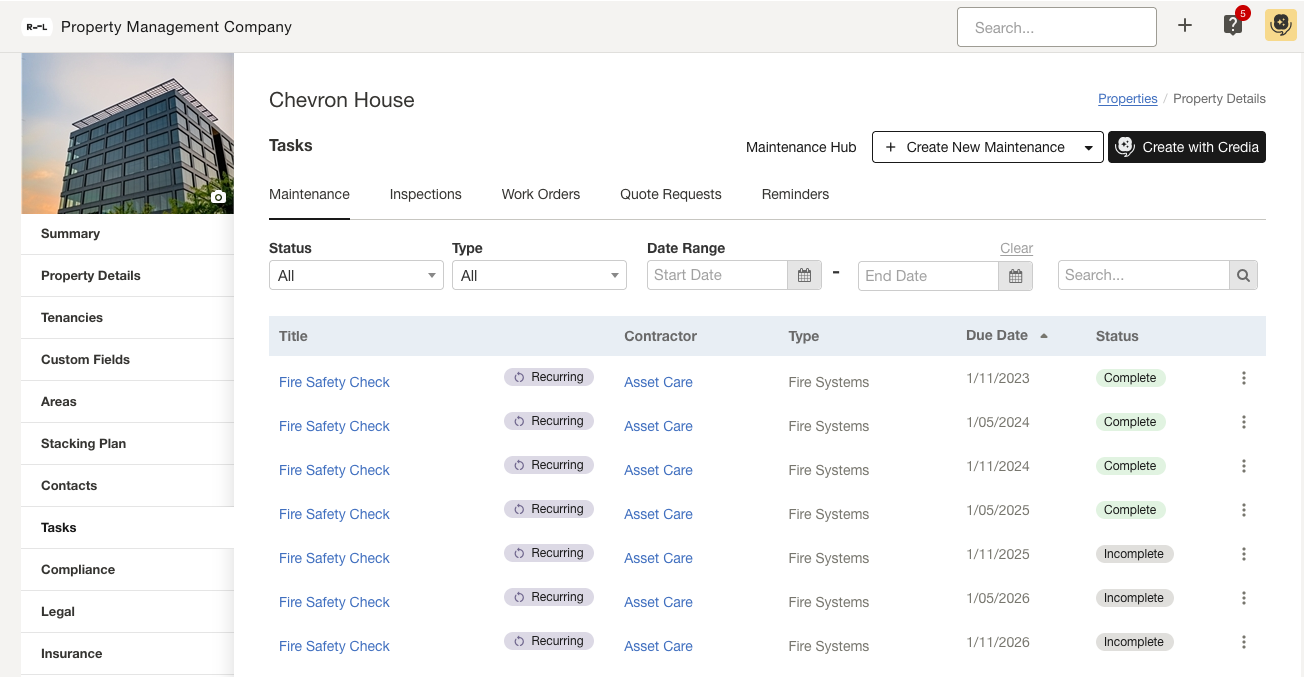The height and width of the screenshot is (677, 1304).
Task: Open the help notifications icon
Action: pyautogui.click(x=1233, y=26)
